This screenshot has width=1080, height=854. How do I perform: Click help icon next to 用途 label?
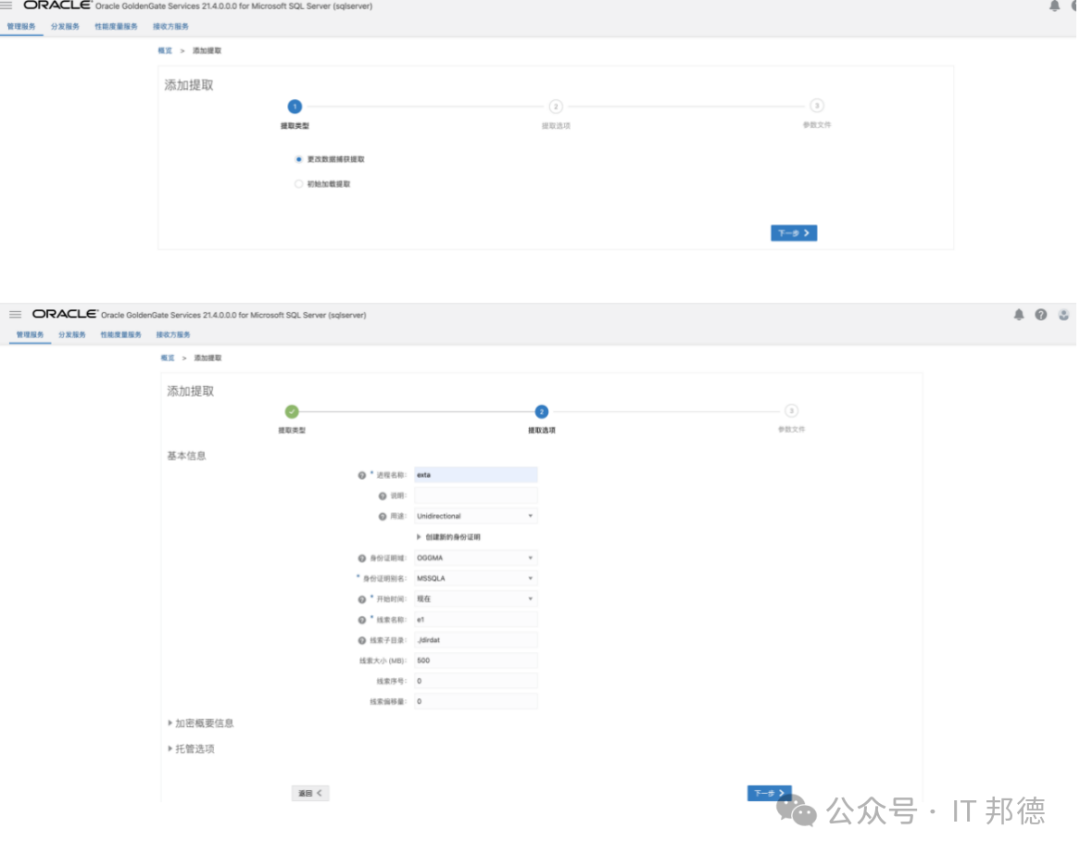[382, 516]
